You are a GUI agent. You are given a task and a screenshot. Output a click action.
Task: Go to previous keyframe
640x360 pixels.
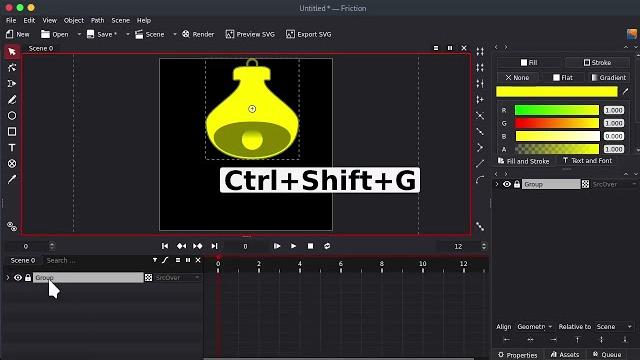click(181, 246)
